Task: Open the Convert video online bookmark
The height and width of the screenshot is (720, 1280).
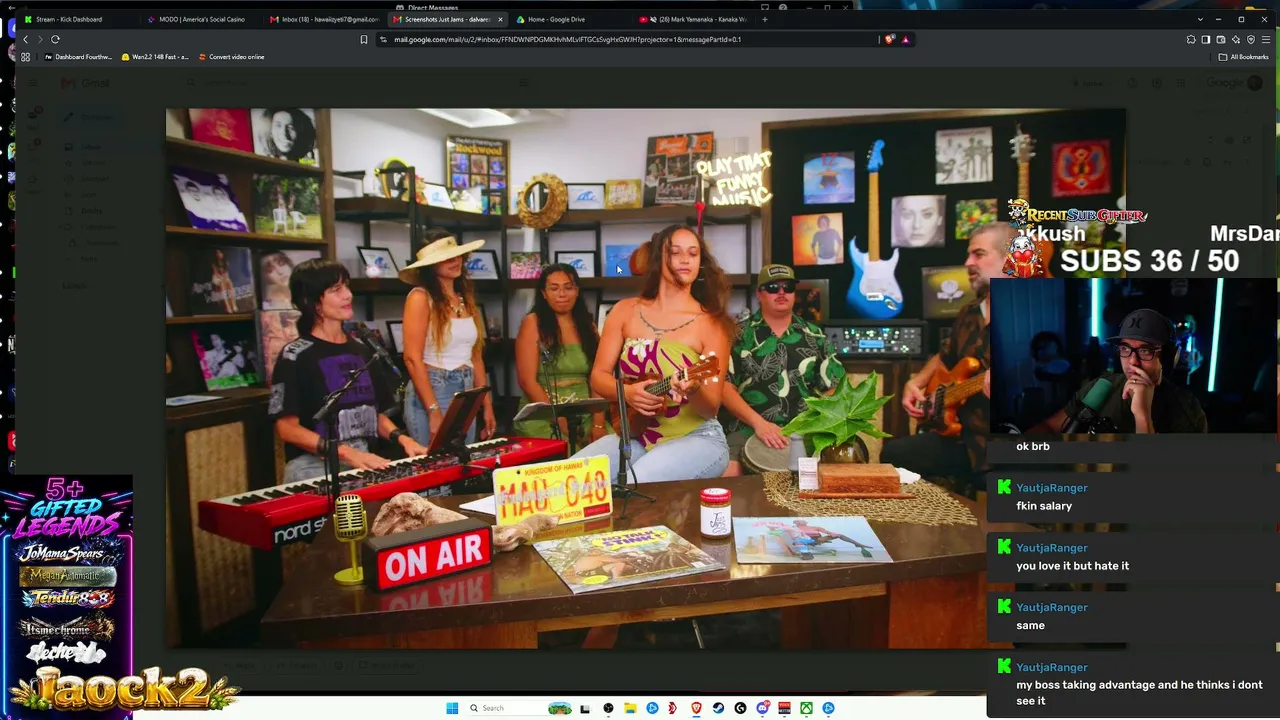Action: tap(231, 57)
